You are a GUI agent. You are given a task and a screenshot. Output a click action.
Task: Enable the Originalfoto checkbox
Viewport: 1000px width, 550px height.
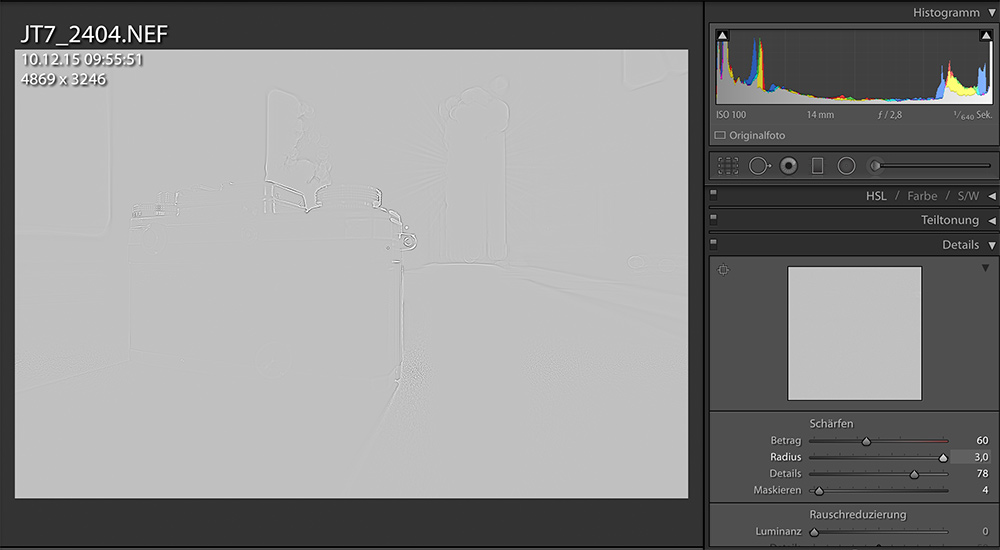click(720, 135)
